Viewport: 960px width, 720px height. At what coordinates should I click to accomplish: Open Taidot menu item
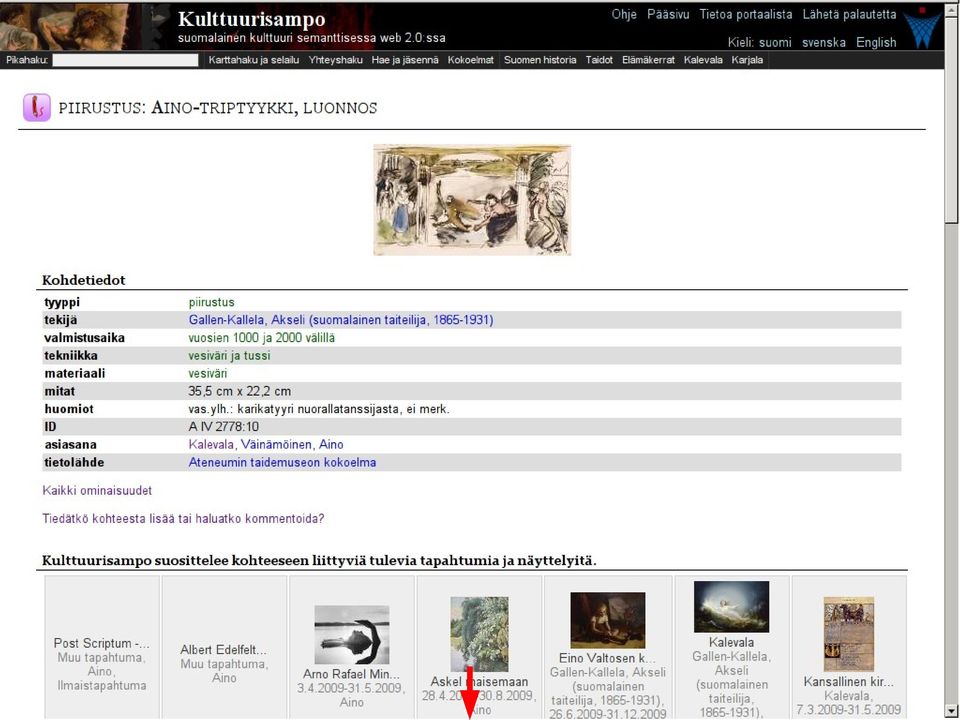[599, 60]
